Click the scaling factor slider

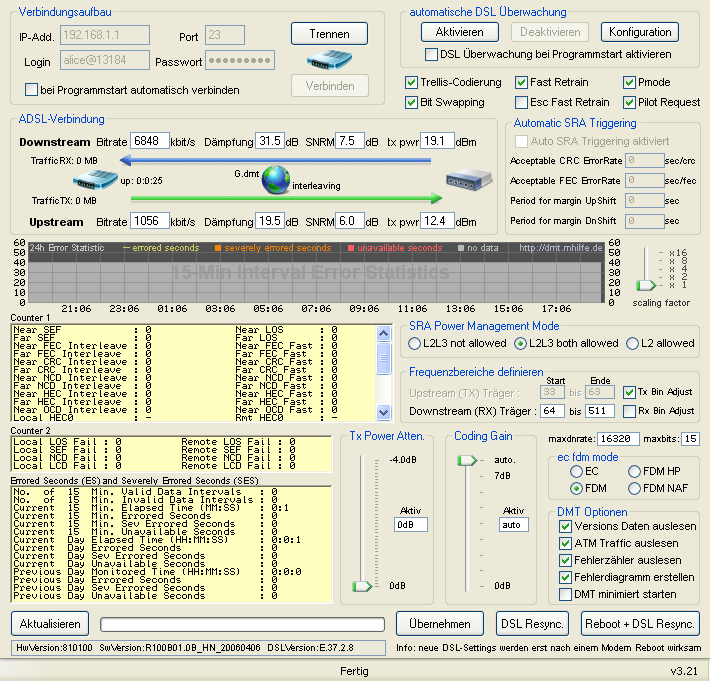[x=645, y=285]
